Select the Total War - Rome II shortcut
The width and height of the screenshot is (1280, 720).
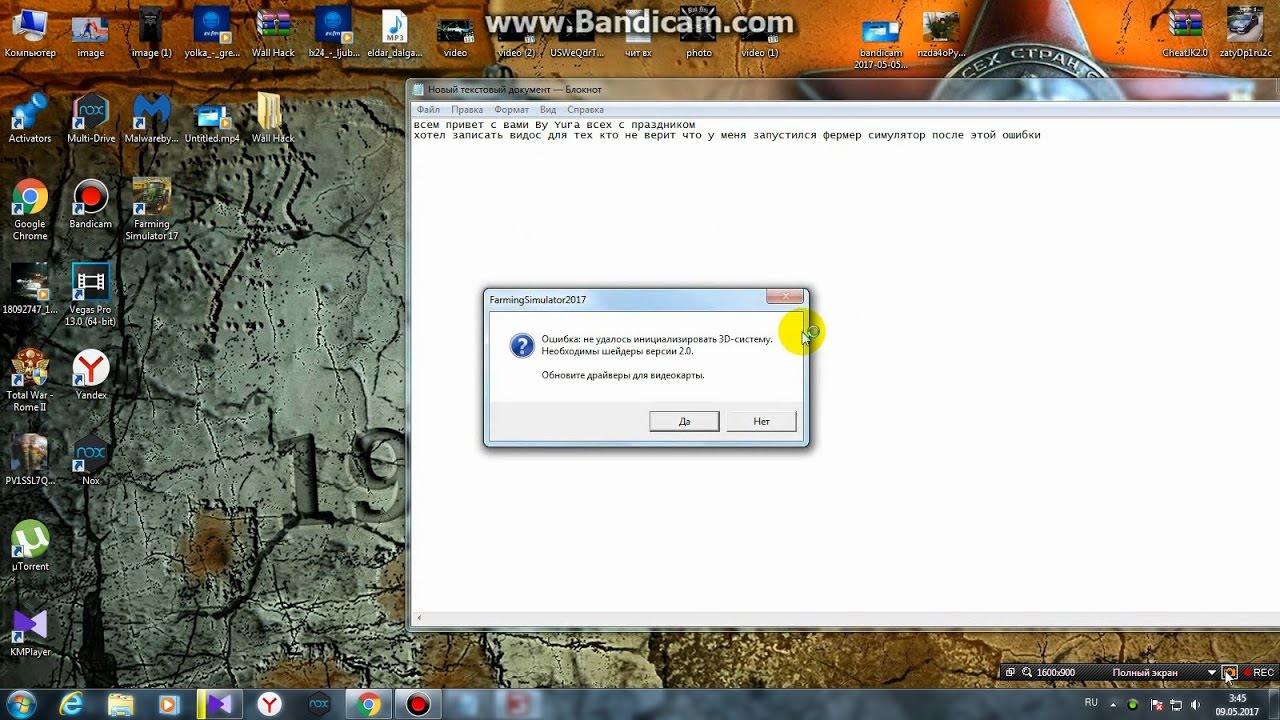[x=30, y=381]
